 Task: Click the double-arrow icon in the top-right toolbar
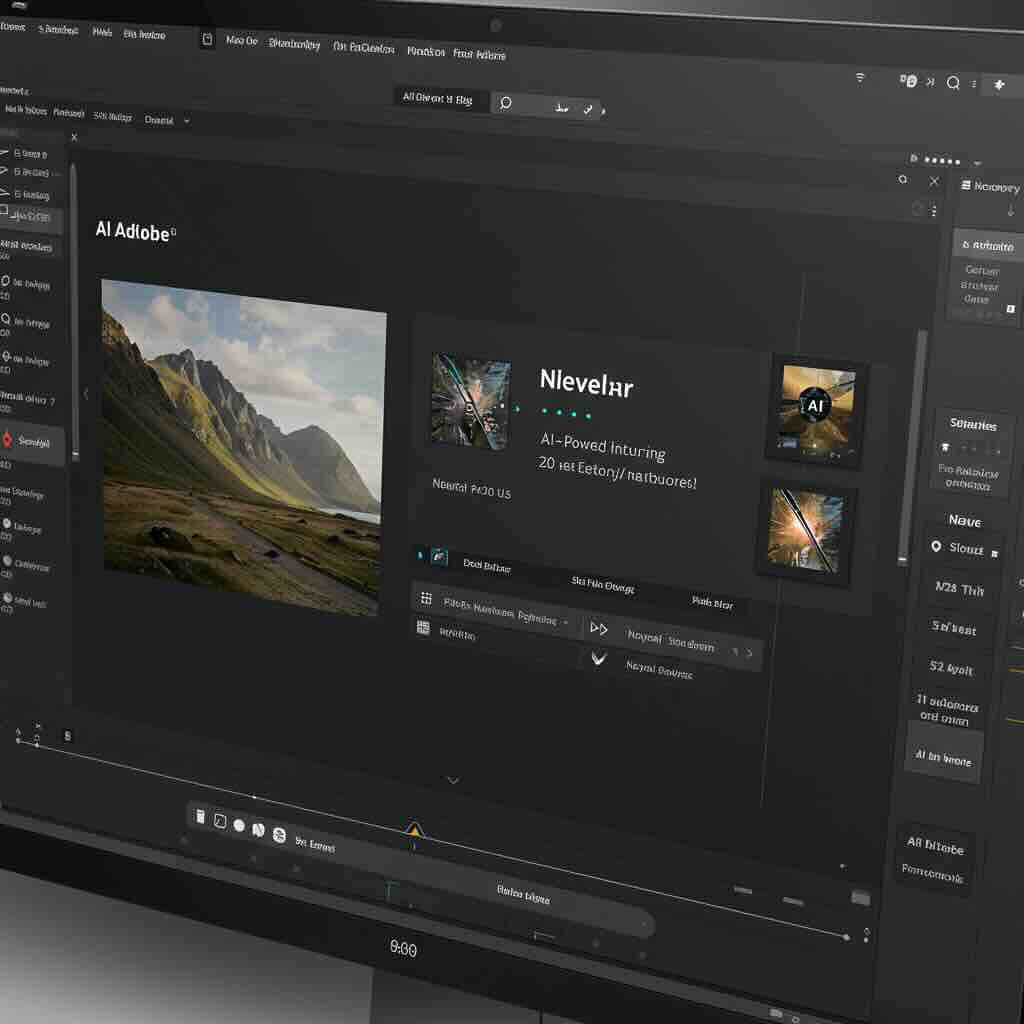930,82
